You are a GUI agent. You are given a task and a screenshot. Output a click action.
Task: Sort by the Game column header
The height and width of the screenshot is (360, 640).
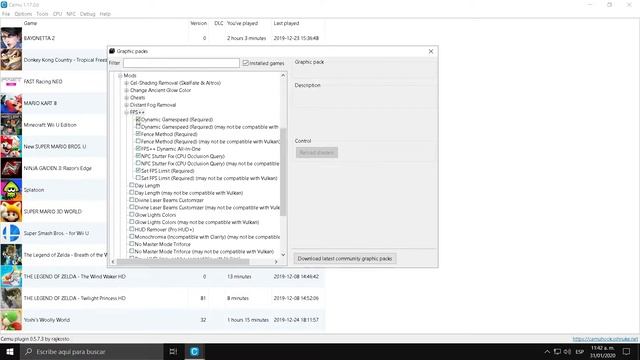31,23
